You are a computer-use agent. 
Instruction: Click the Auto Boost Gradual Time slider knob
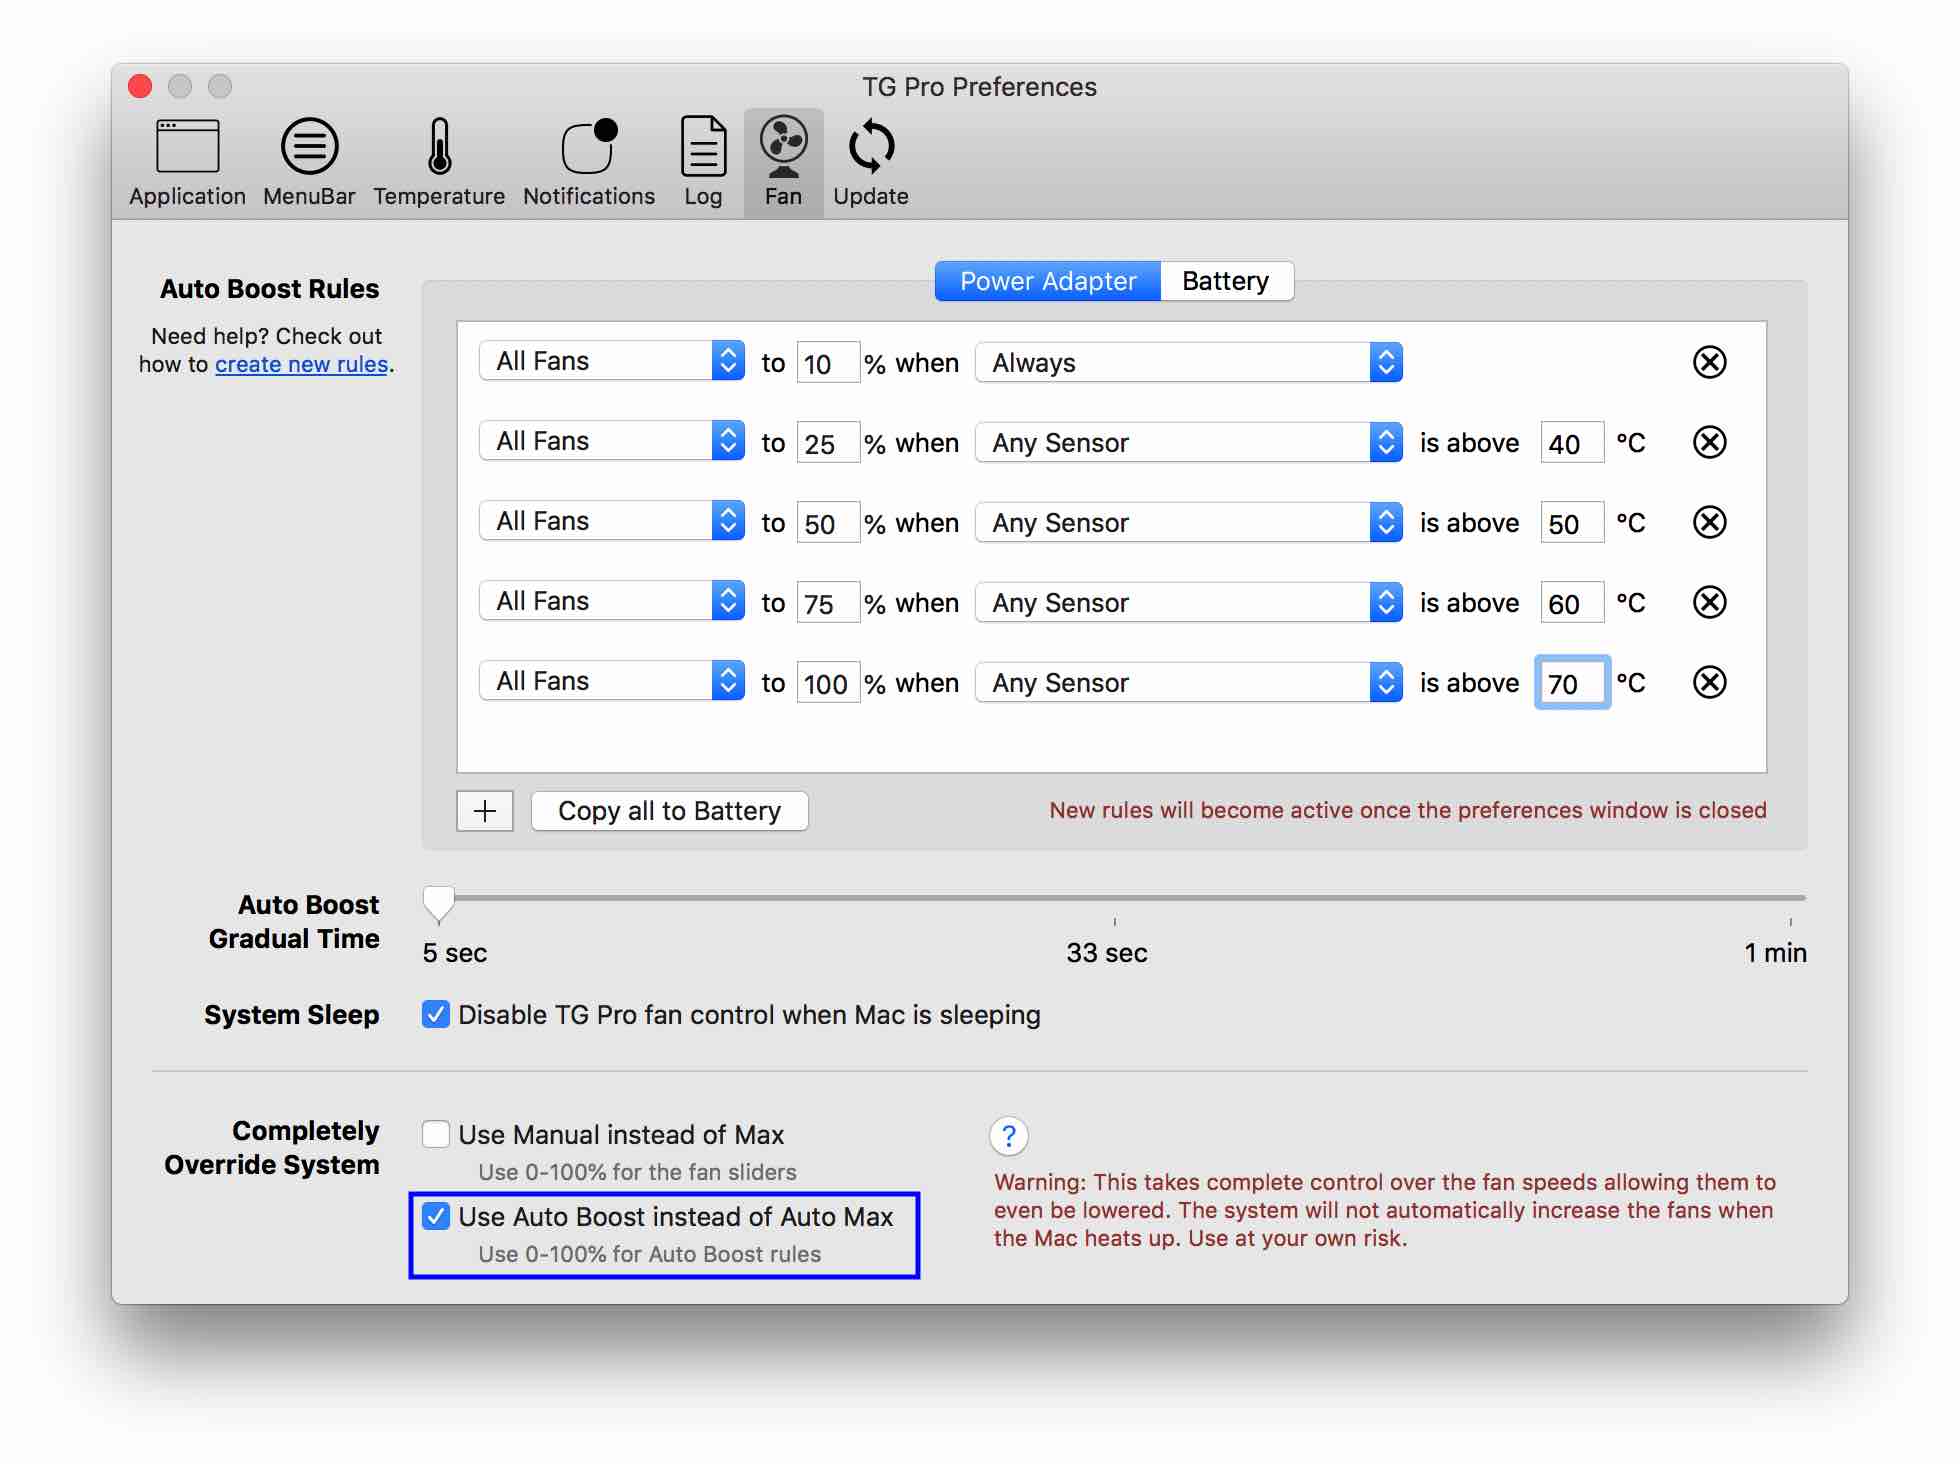click(x=438, y=902)
